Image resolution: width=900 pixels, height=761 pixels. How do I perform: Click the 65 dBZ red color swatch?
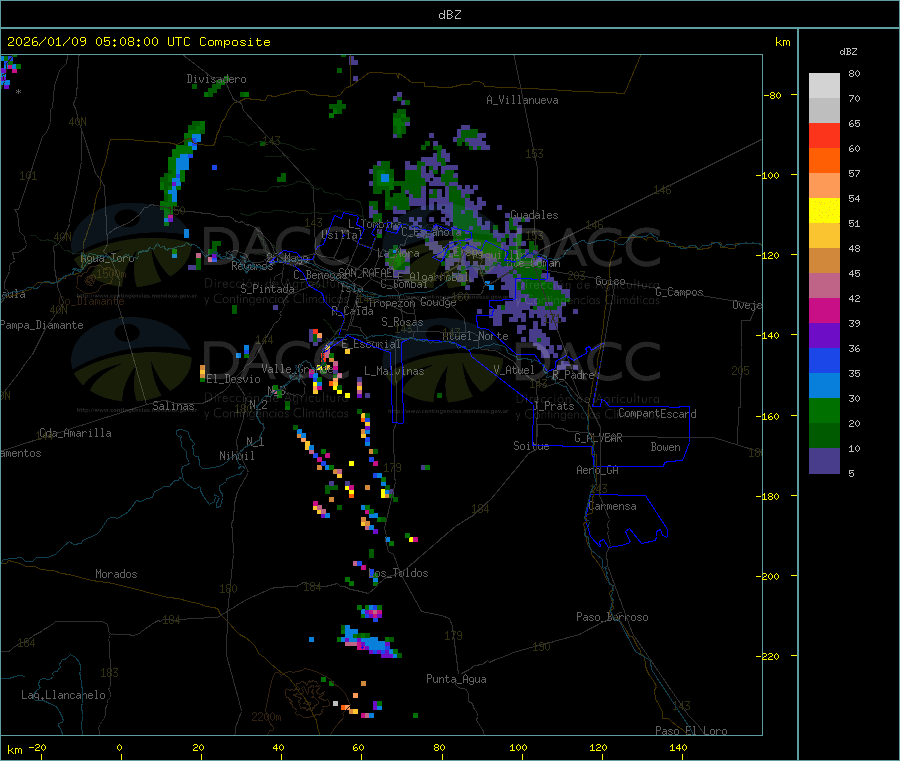(824, 135)
